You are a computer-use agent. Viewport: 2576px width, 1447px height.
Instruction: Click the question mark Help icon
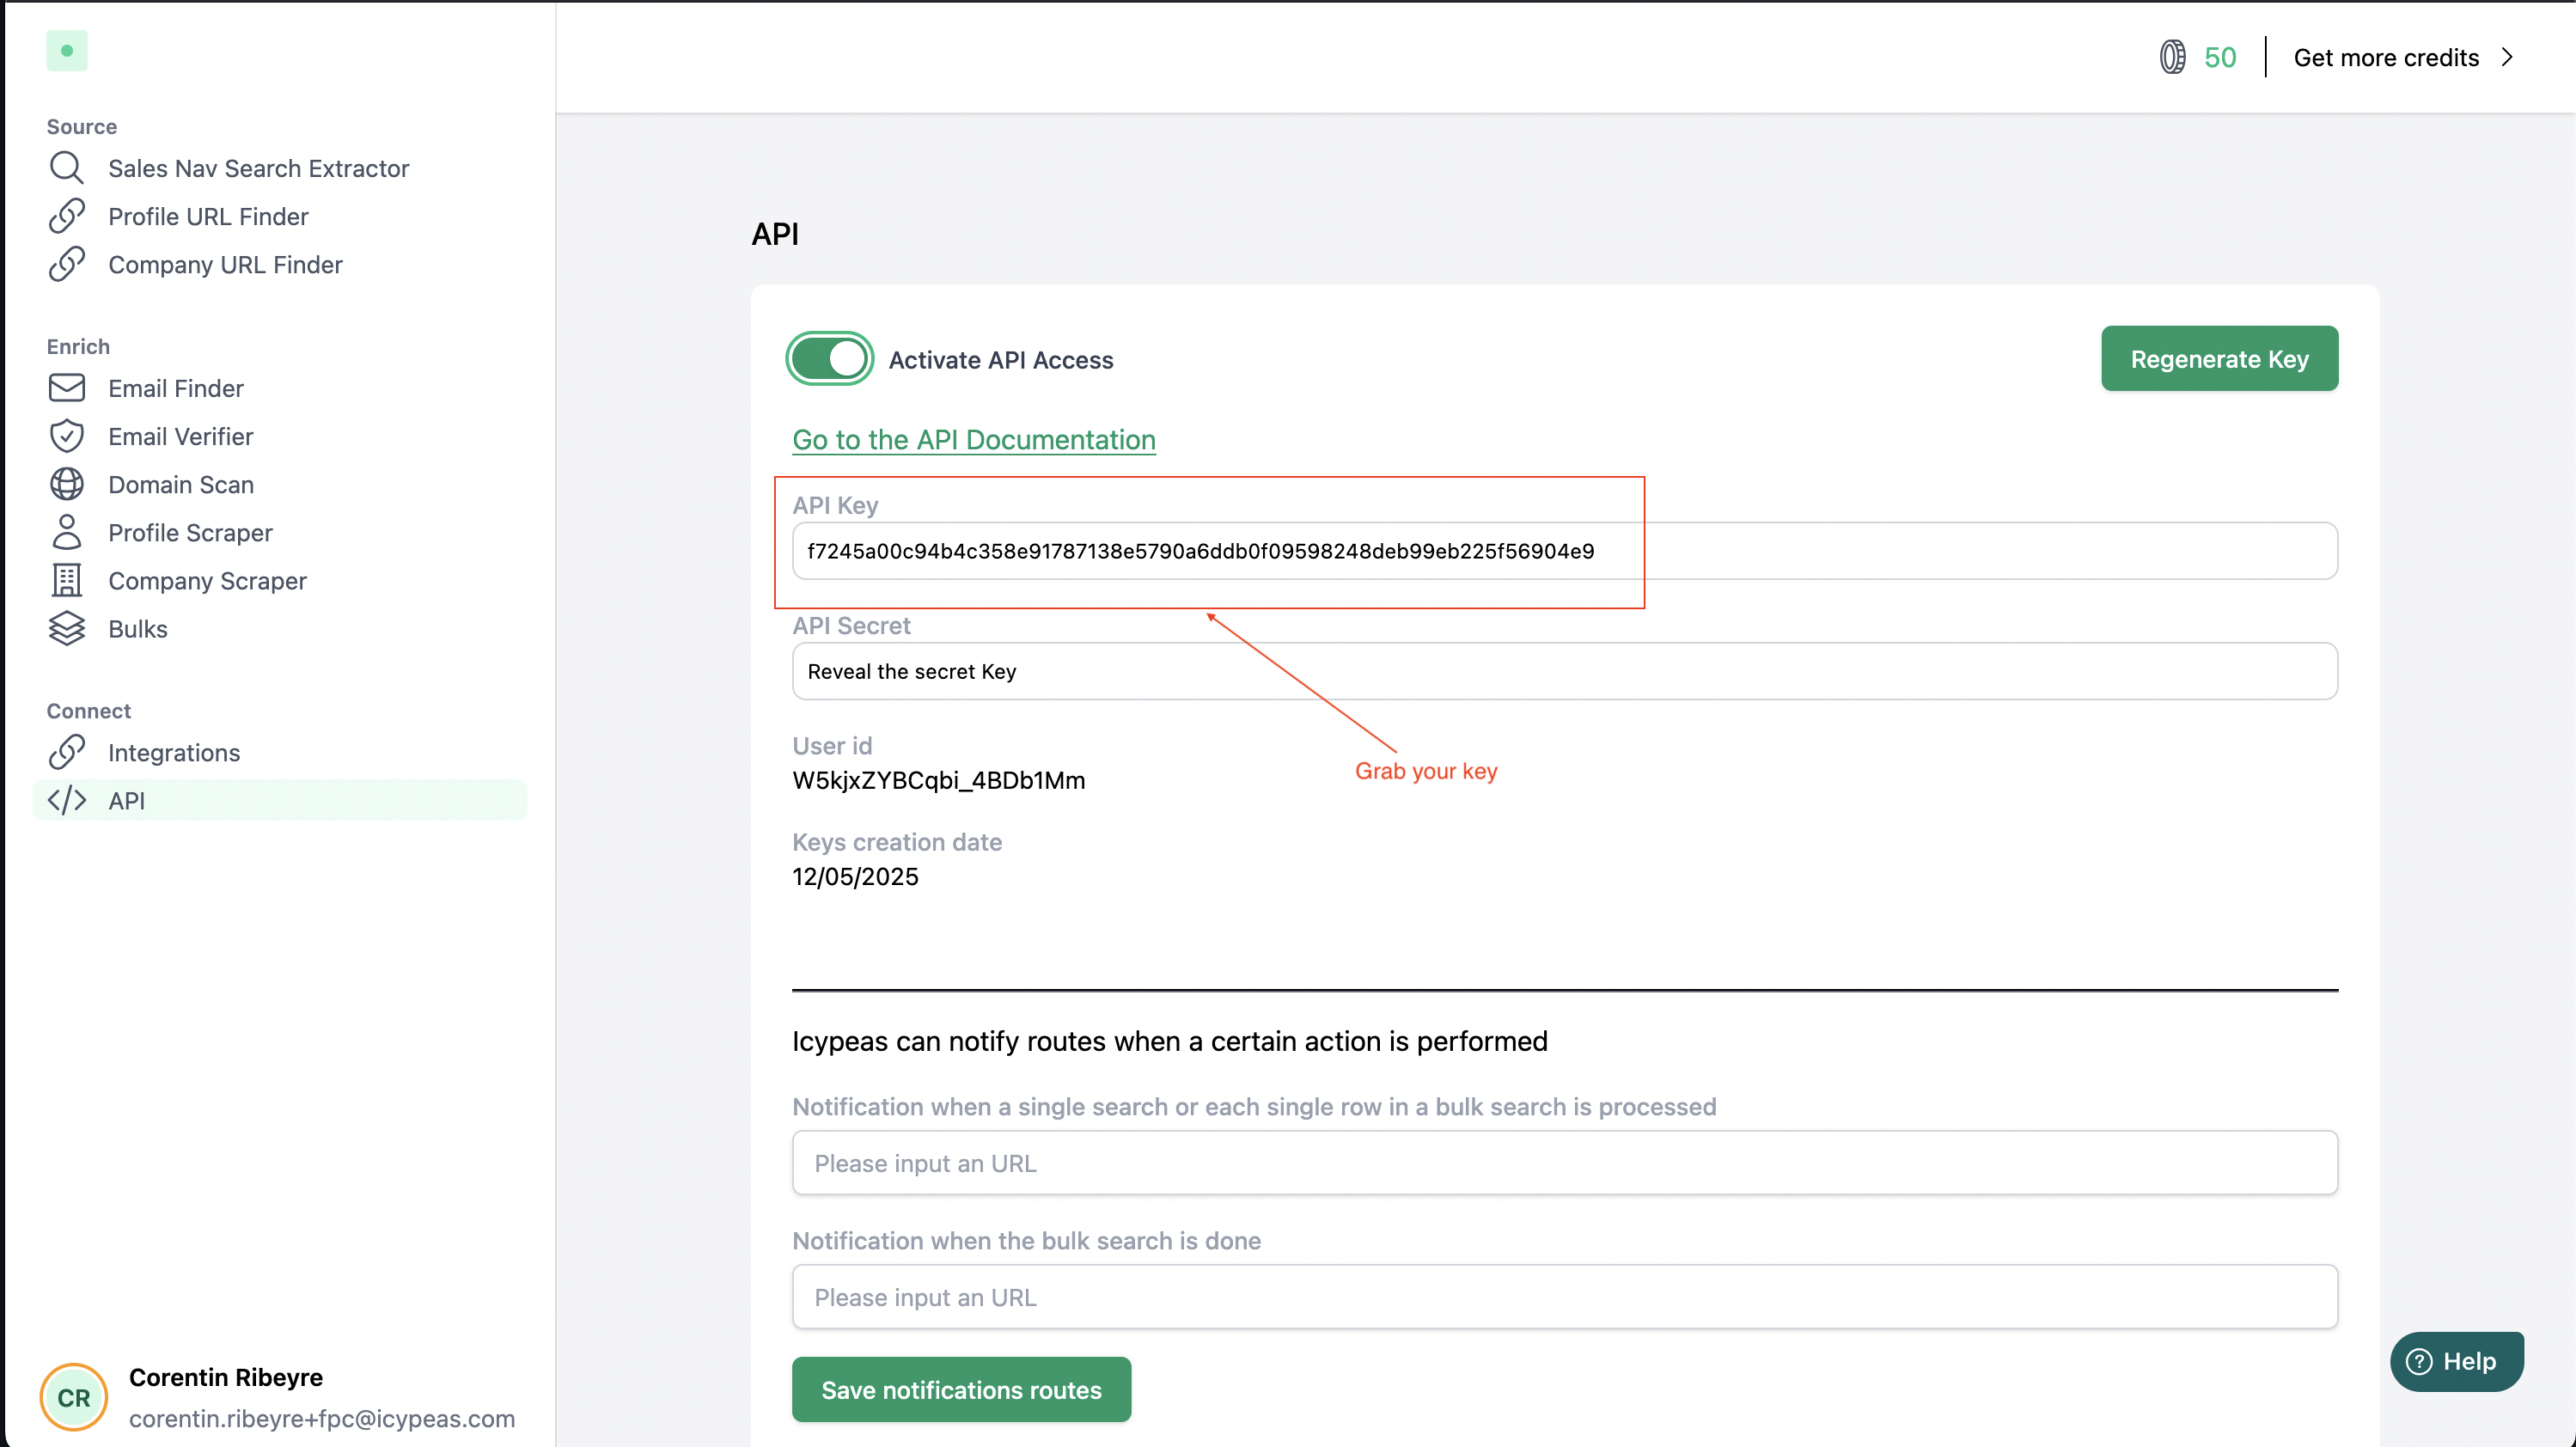click(x=2418, y=1361)
